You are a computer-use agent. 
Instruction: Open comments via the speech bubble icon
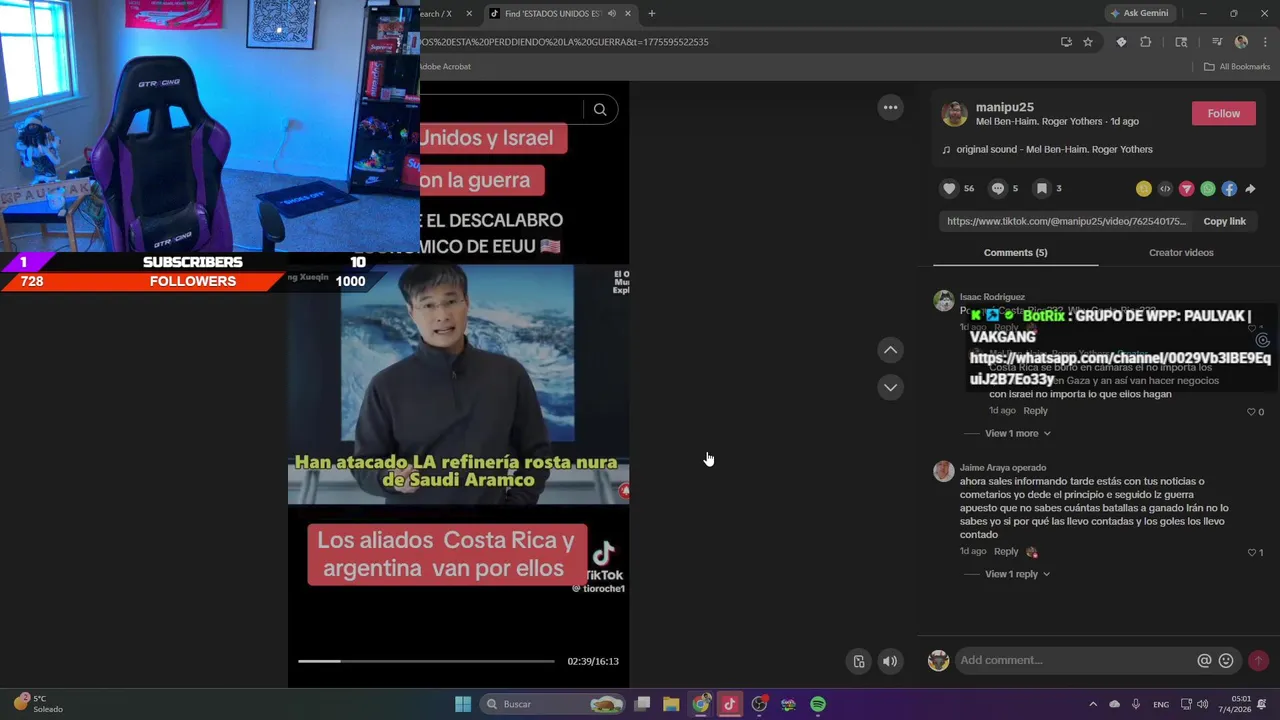pos(997,188)
